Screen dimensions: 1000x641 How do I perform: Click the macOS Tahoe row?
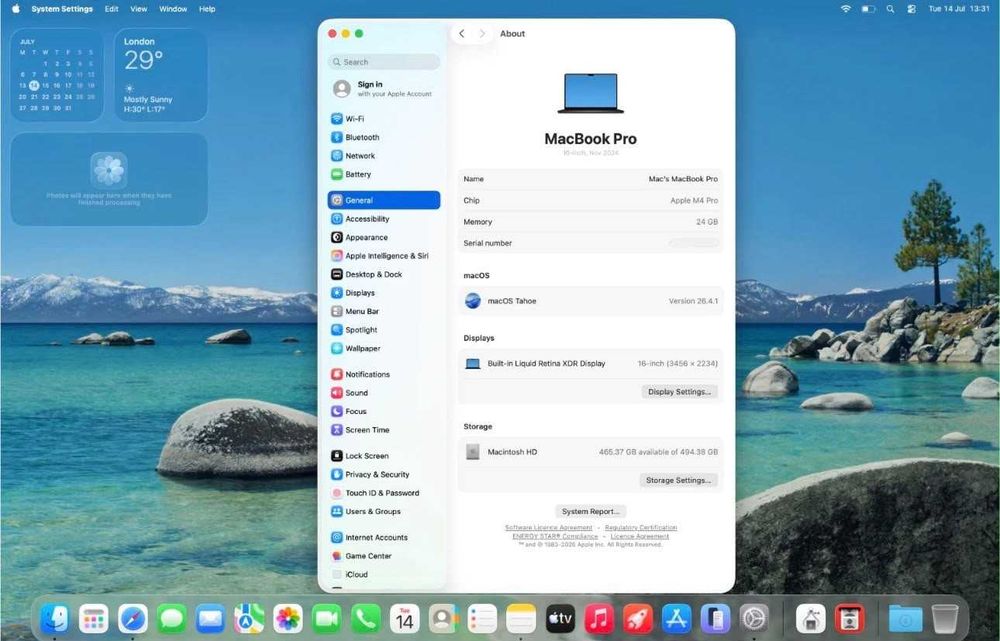591,301
